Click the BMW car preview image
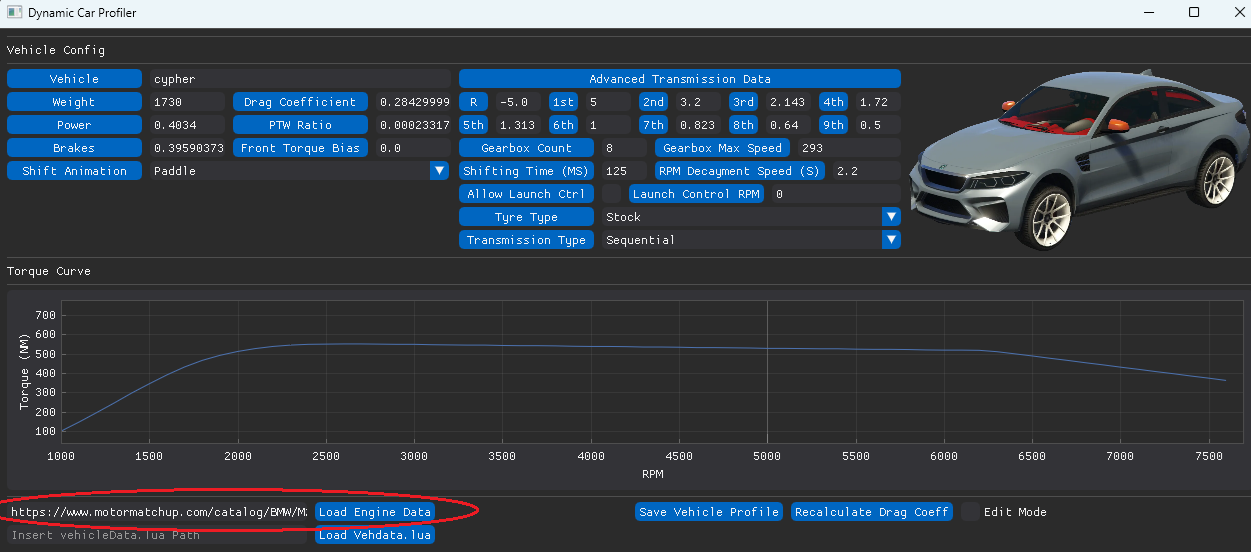This screenshot has width=1251, height=552. point(1074,160)
